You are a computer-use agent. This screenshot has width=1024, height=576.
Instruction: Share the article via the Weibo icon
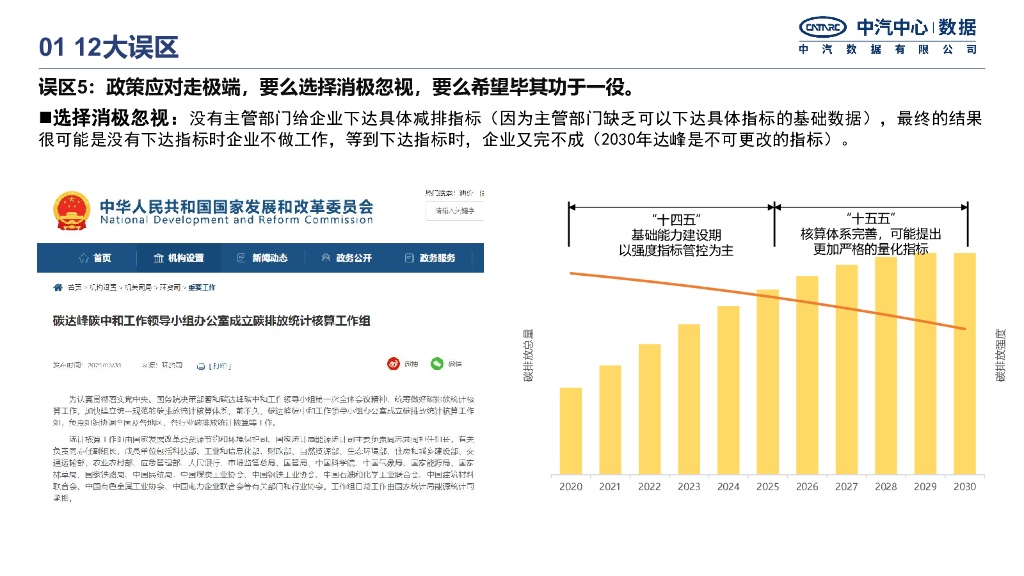tap(393, 363)
